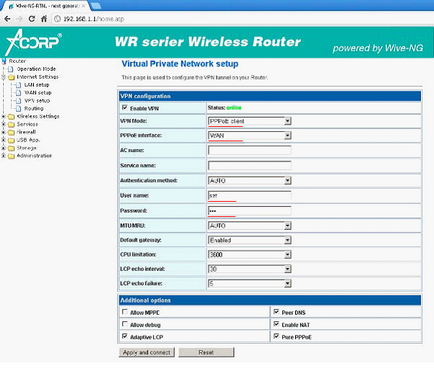Click the browser forward arrow
Image resolution: width=434 pixels, height=374 pixels.
click(x=19, y=19)
